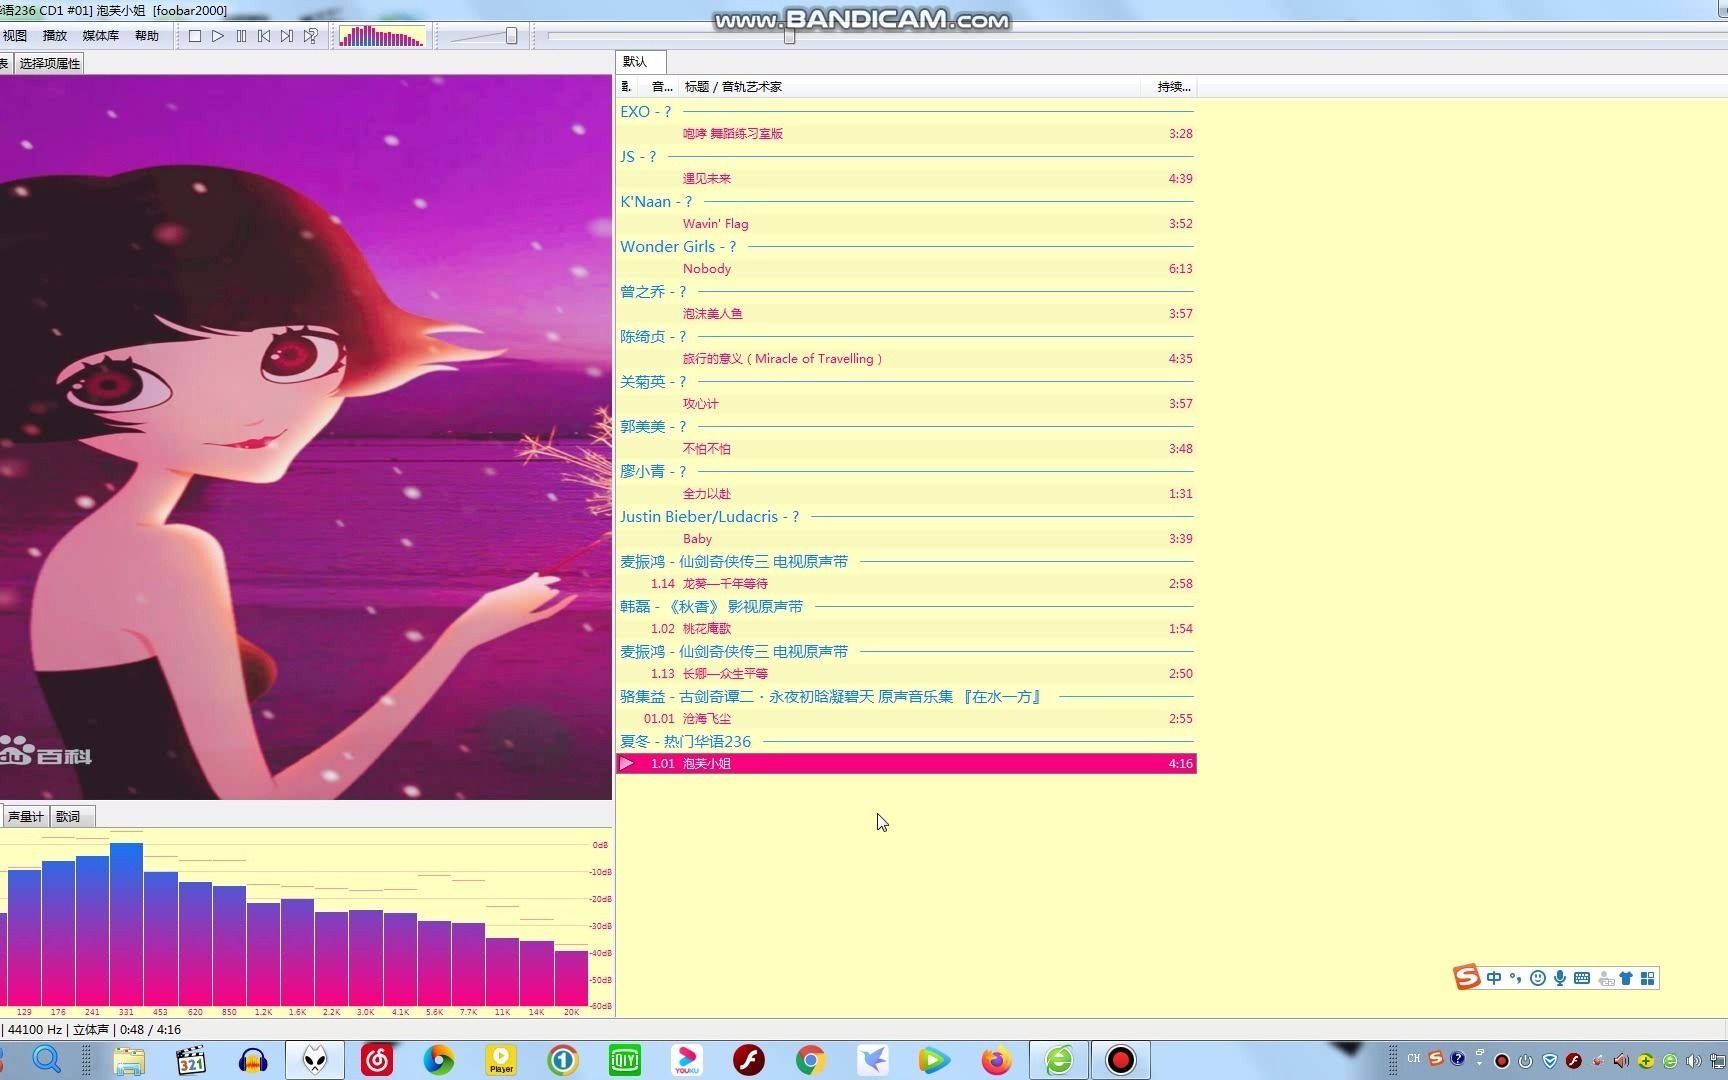Click the 音... track number column header

[x=661, y=87]
